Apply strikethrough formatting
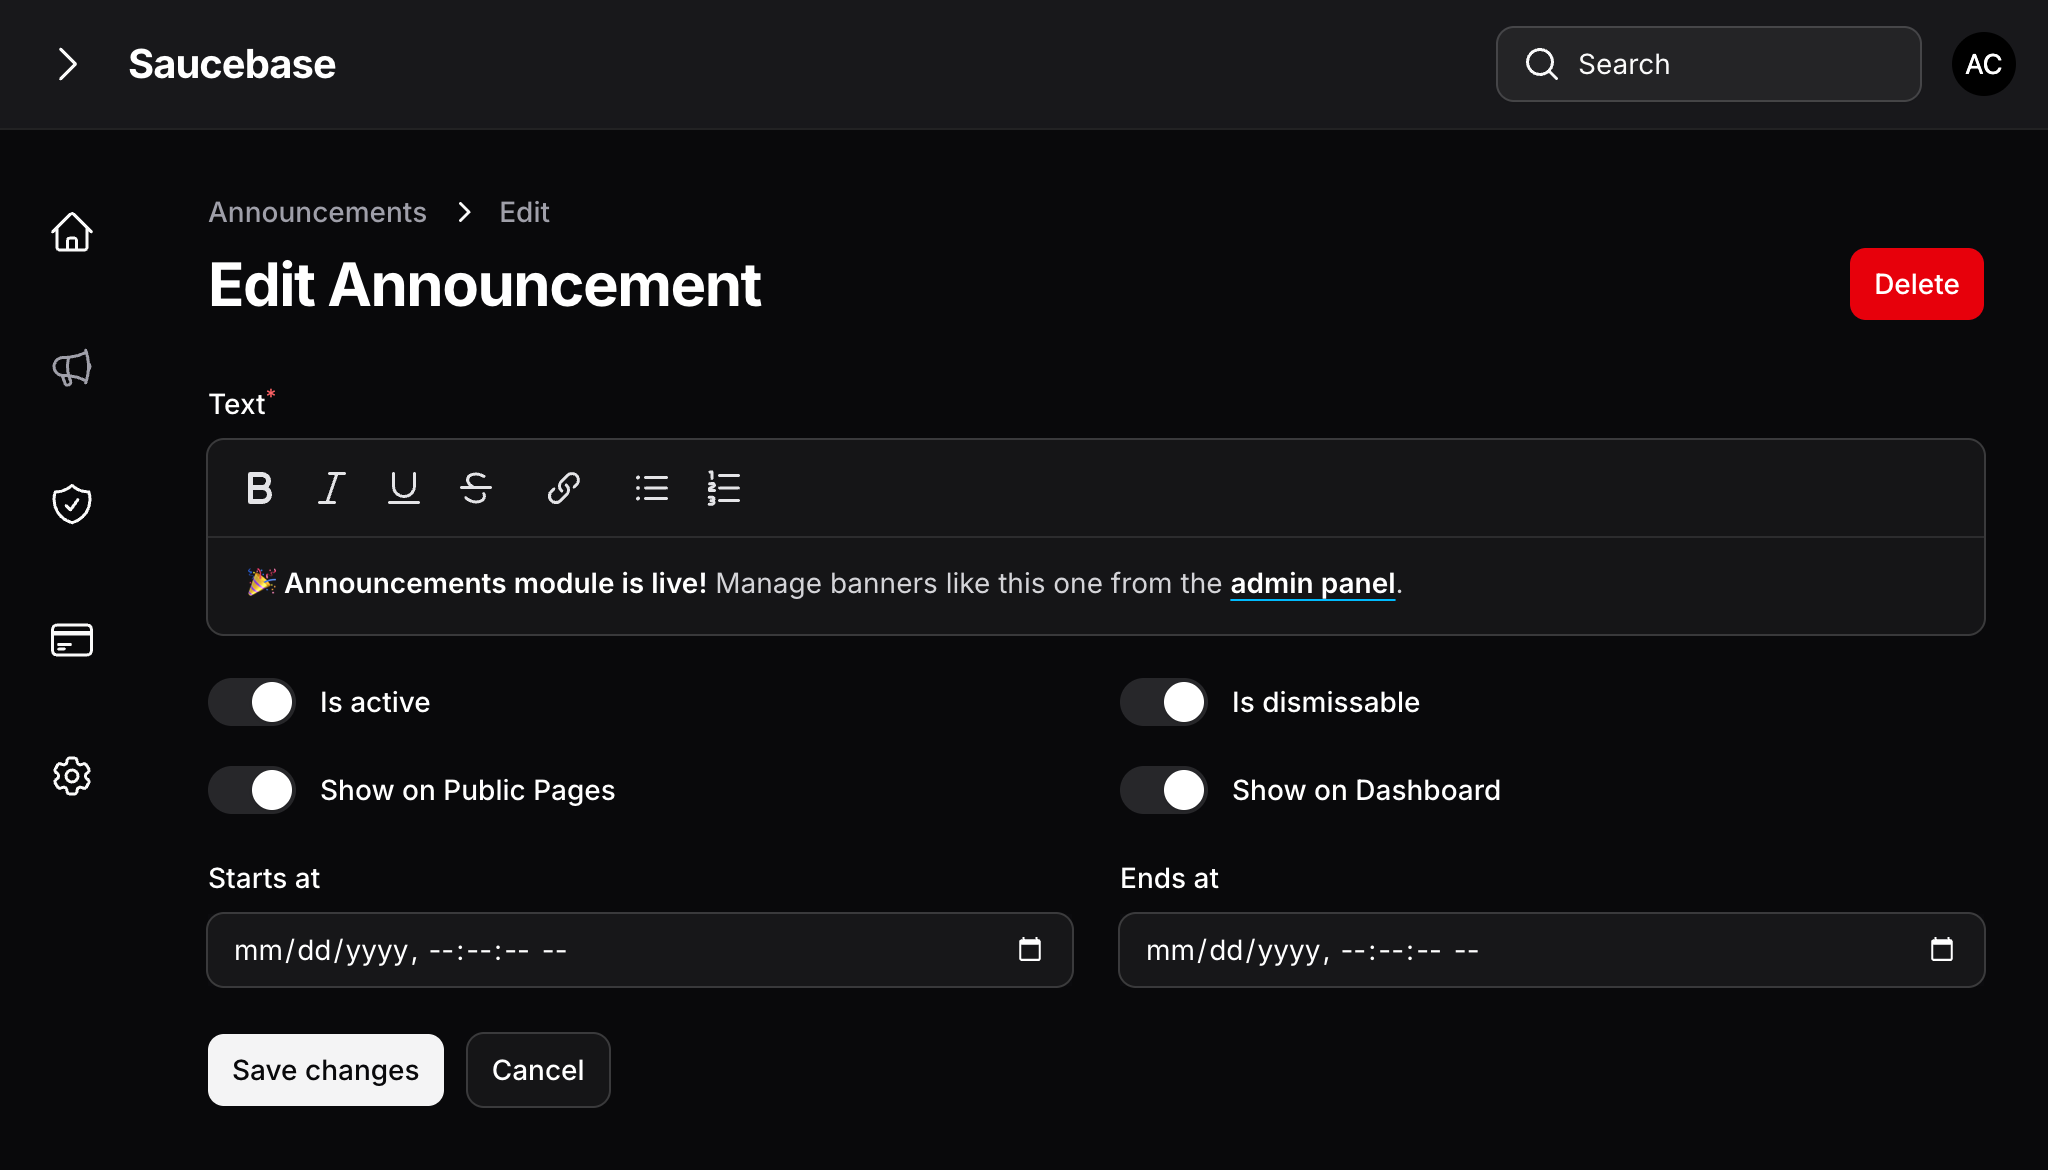 [x=476, y=488]
